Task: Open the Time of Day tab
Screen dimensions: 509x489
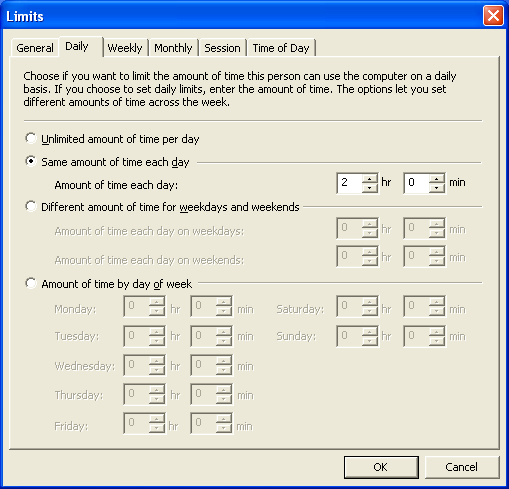Action: pos(281,48)
